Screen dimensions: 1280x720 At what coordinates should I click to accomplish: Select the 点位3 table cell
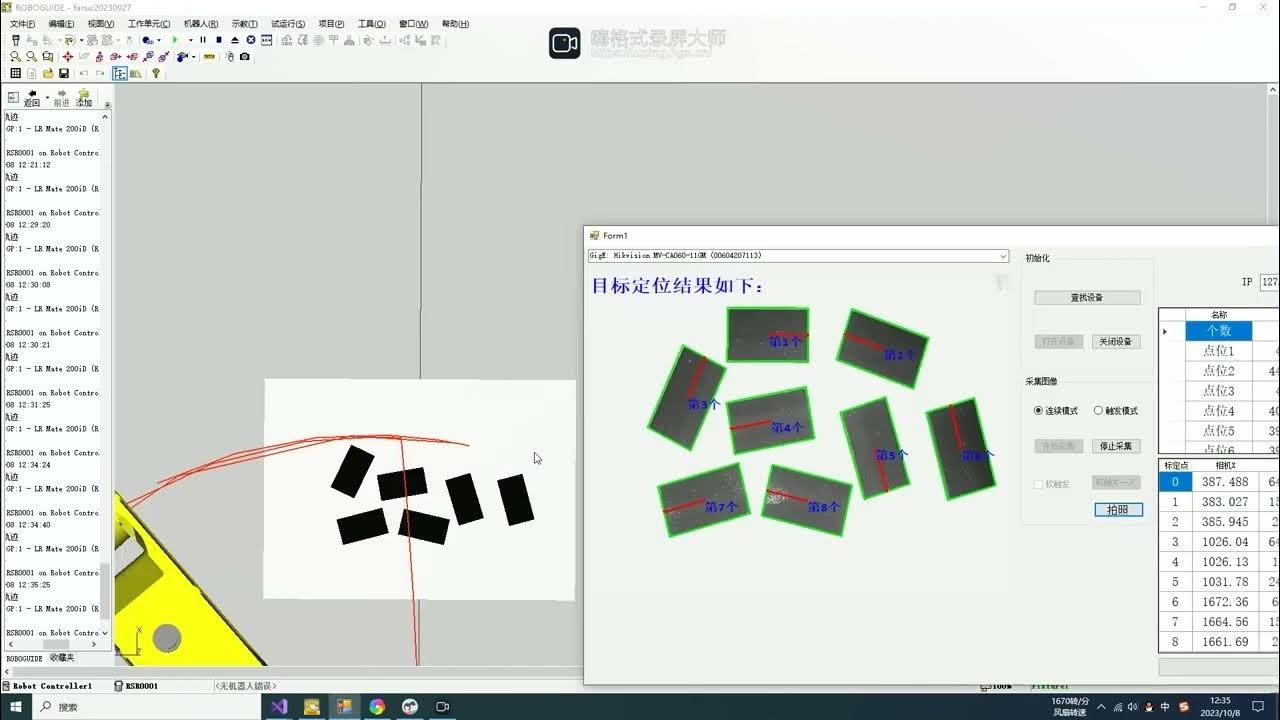(1218, 391)
